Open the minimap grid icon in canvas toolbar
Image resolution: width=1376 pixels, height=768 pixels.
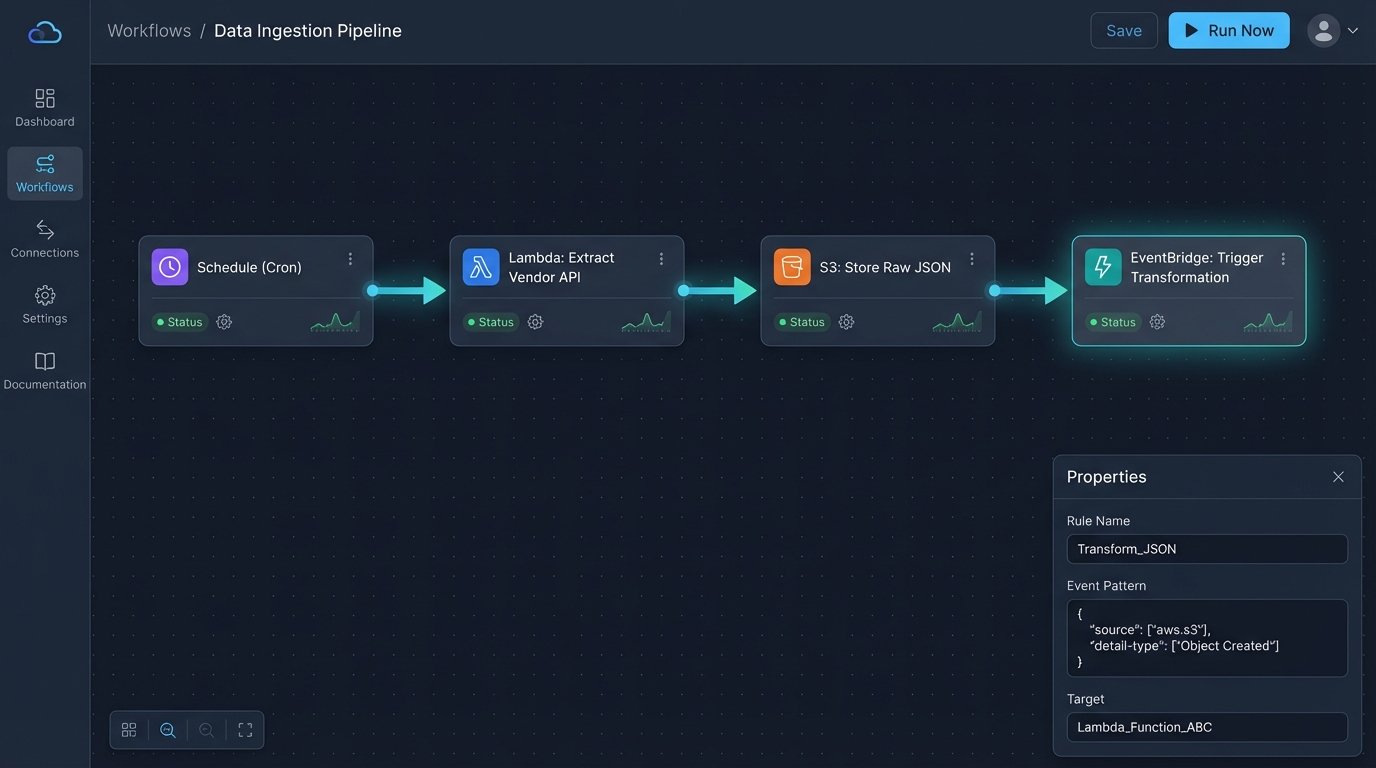[128, 730]
